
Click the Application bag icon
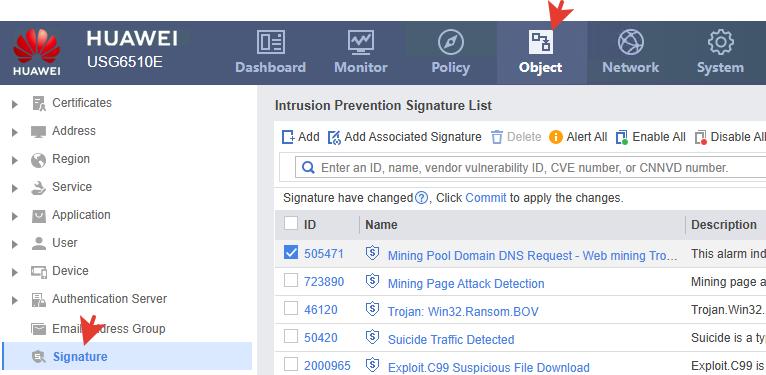pos(39,216)
